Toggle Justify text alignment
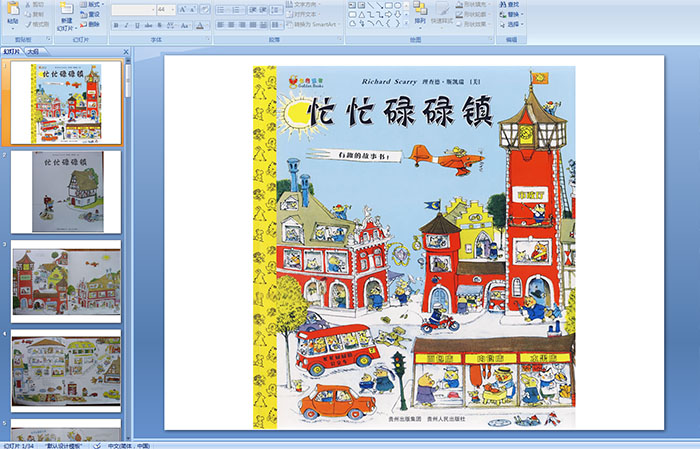The image size is (700, 449). (253, 25)
